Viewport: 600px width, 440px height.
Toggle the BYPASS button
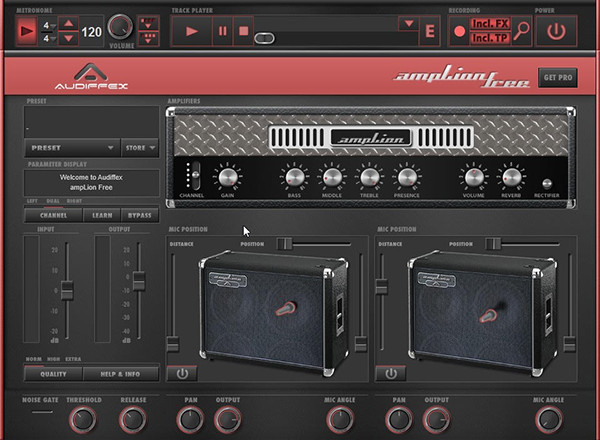click(x=140, y=215)
